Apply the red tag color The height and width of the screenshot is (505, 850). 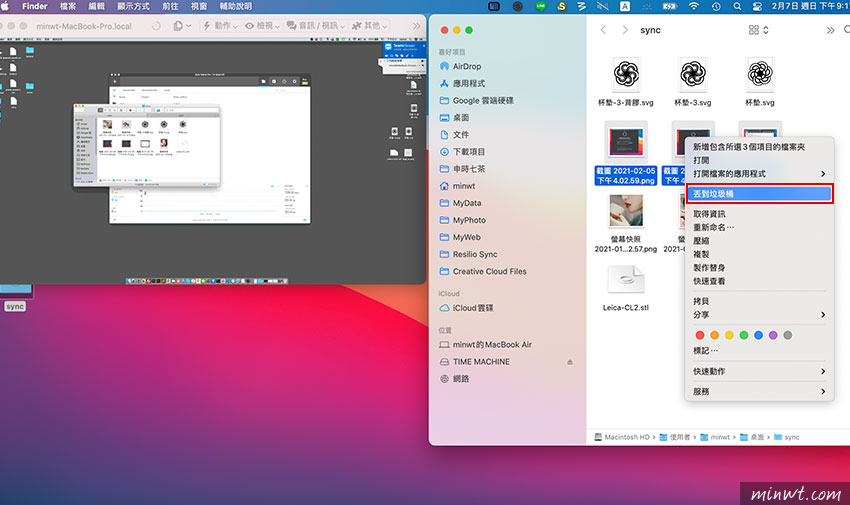700,335
